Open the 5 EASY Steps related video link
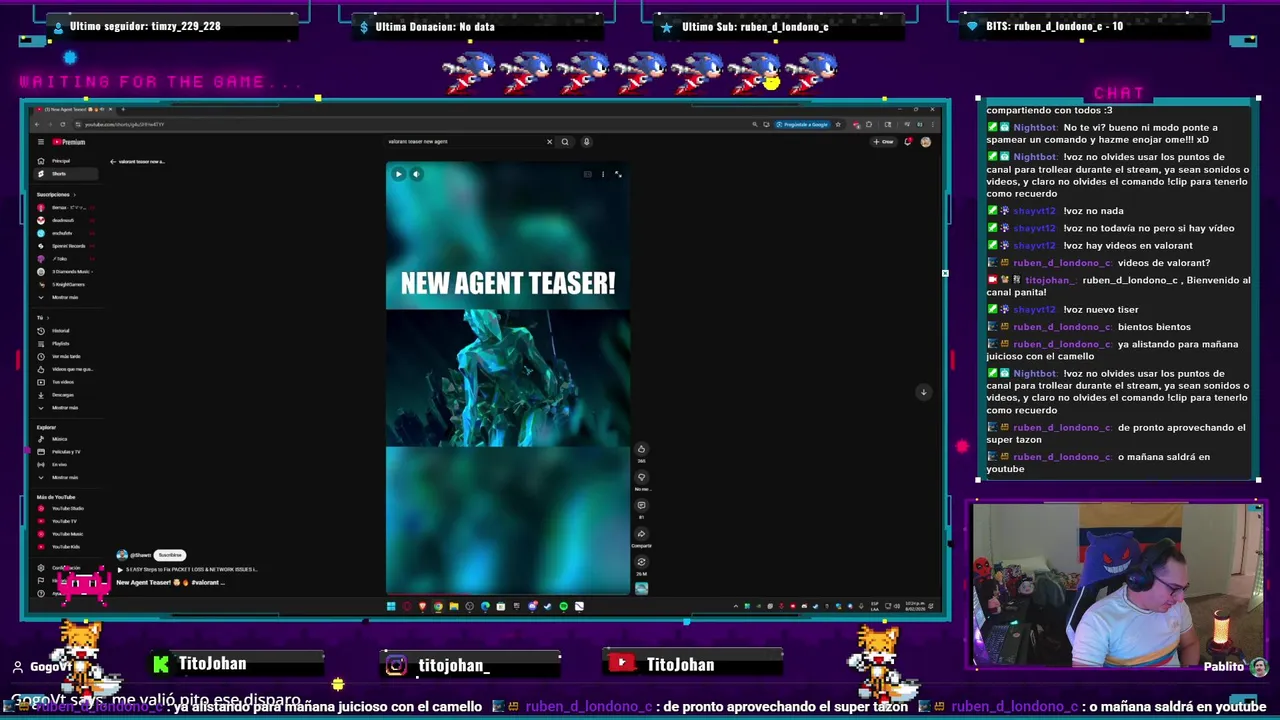The height and width of the screenshot is (720, 1280). [x=187, y=570]
